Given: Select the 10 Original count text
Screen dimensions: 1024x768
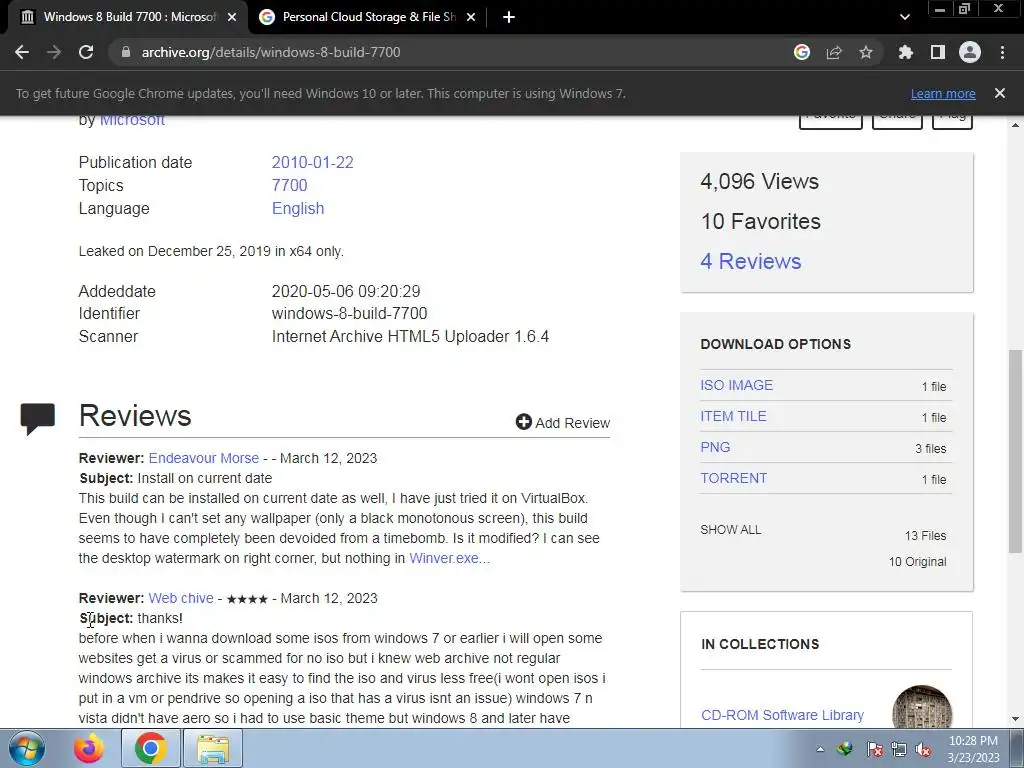Looking at the screenshot, I should (918, 562).
